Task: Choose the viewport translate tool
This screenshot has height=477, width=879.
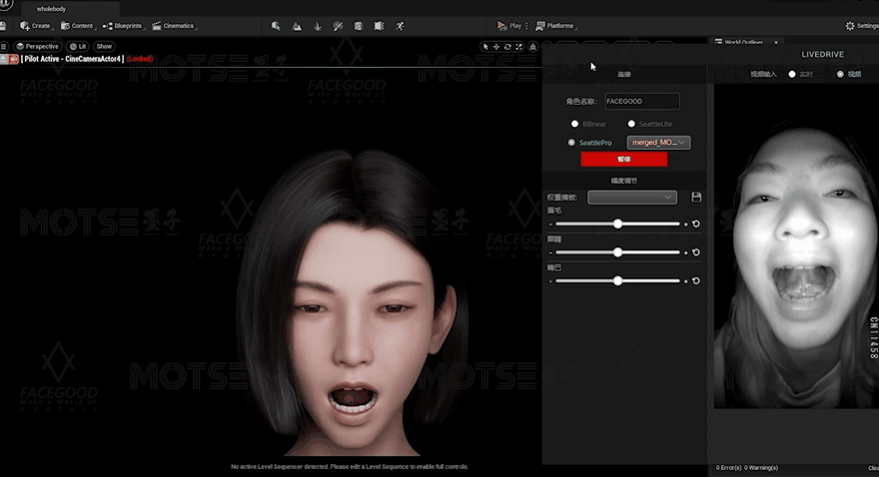Action: pyautogui.click(x=496, y=47)
